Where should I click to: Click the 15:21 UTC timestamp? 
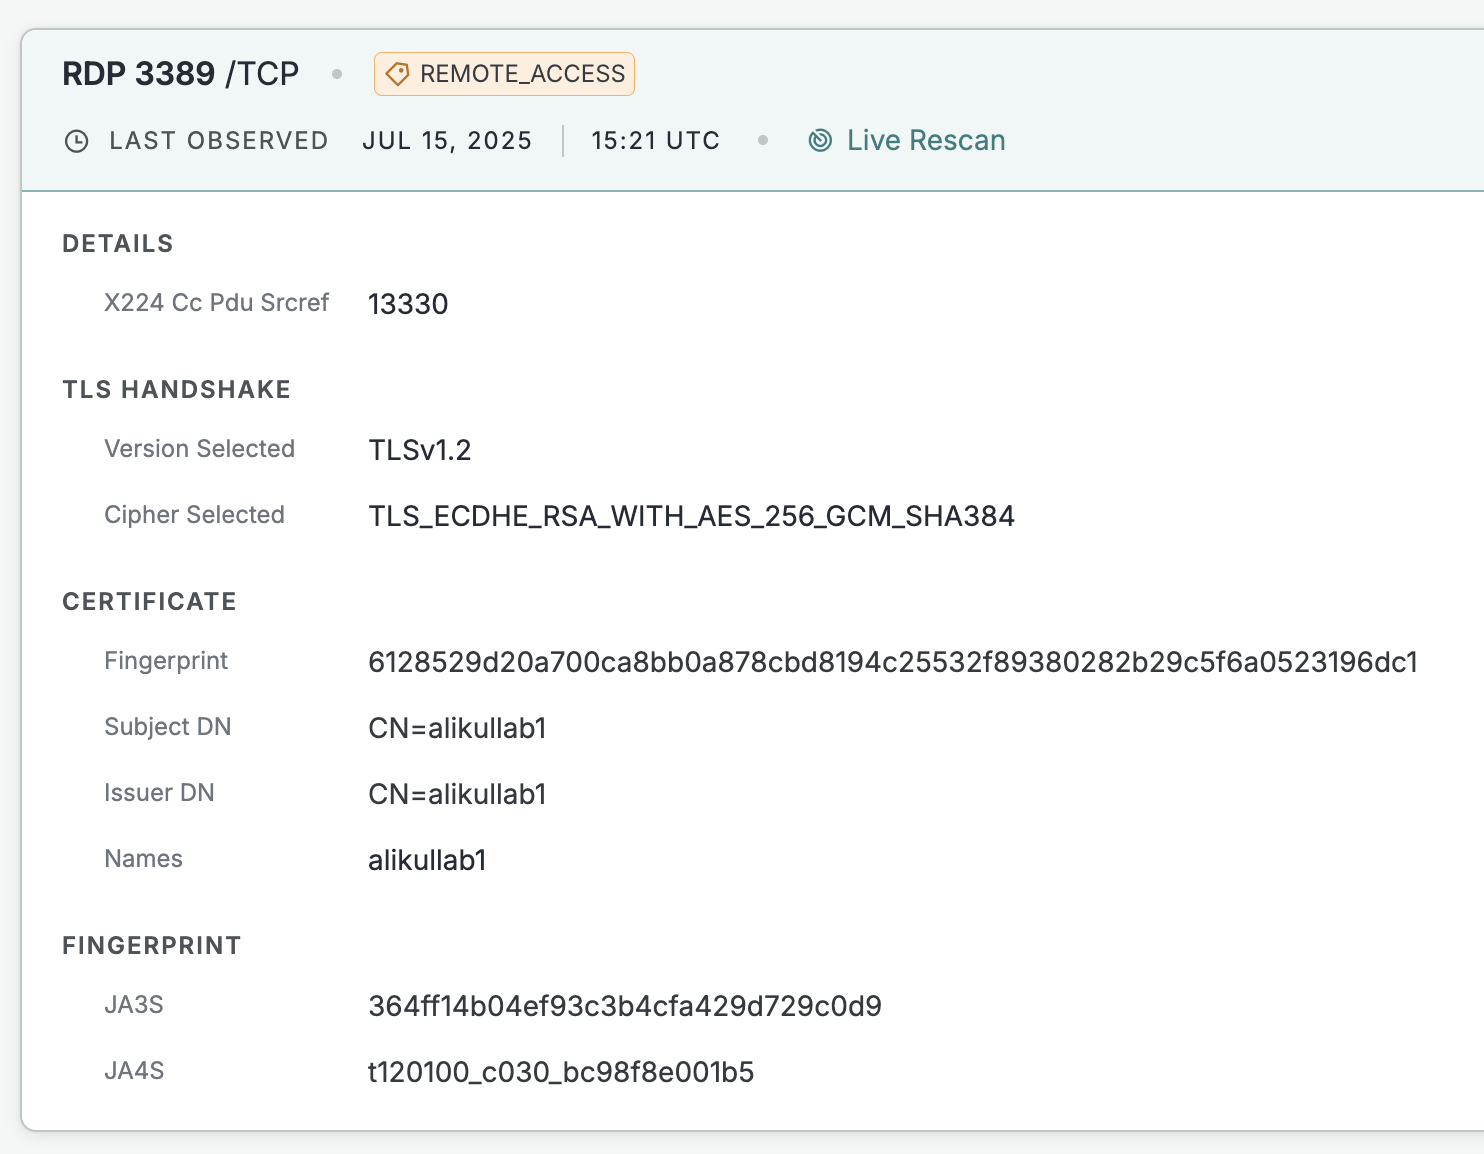655,141
